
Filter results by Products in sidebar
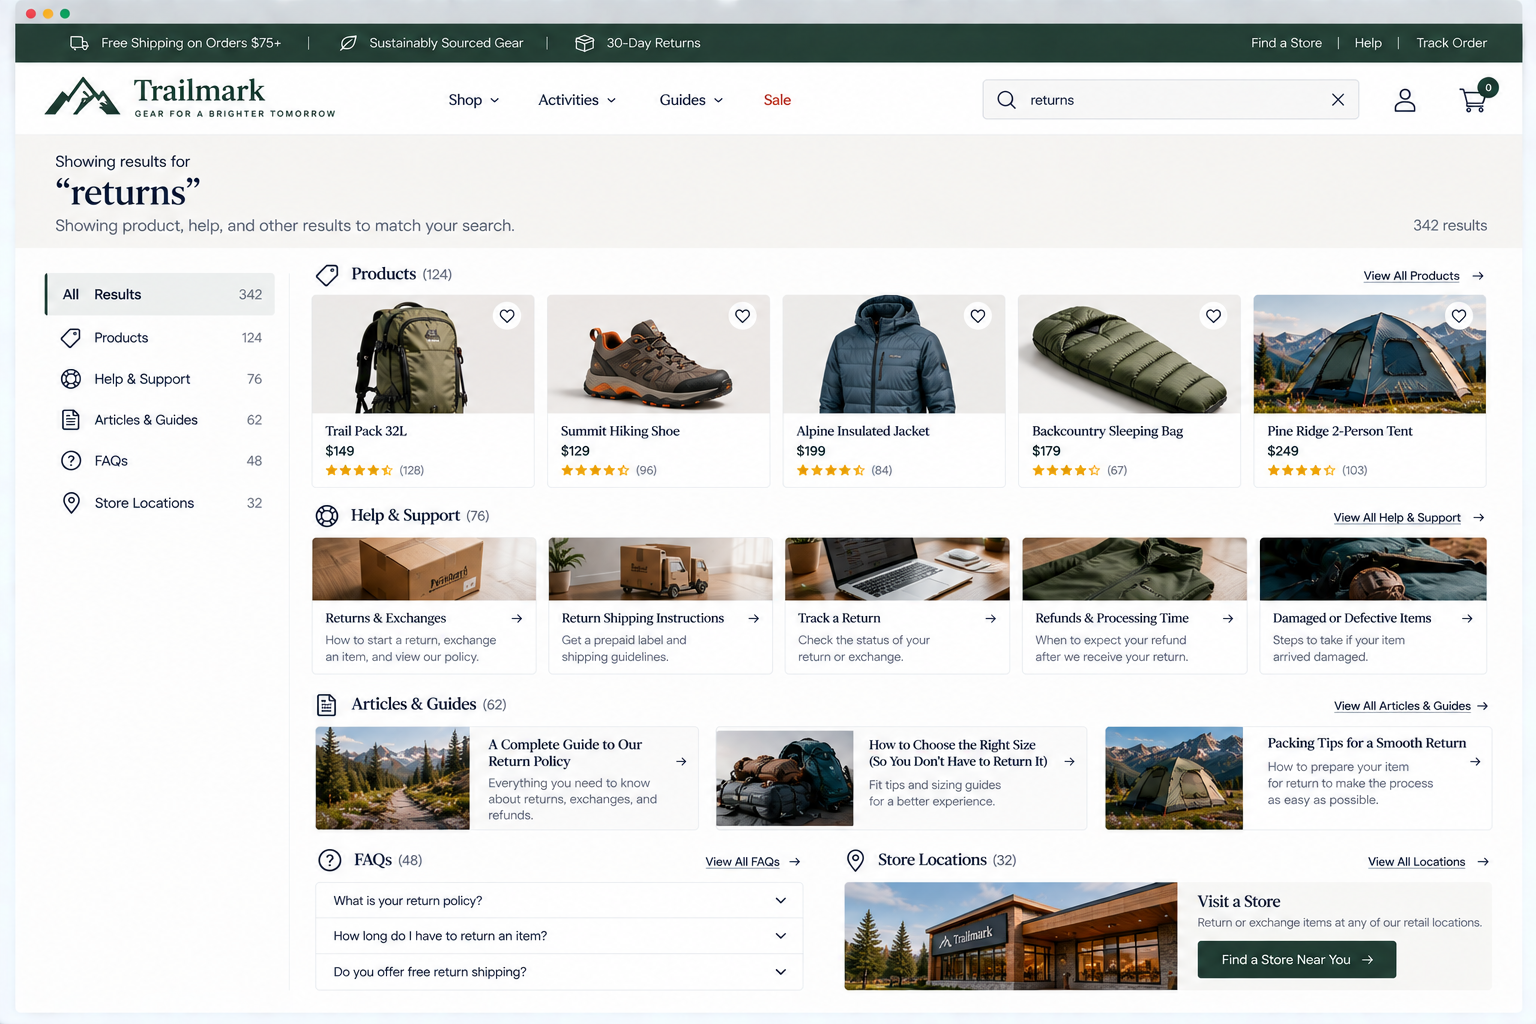point(160,338)
